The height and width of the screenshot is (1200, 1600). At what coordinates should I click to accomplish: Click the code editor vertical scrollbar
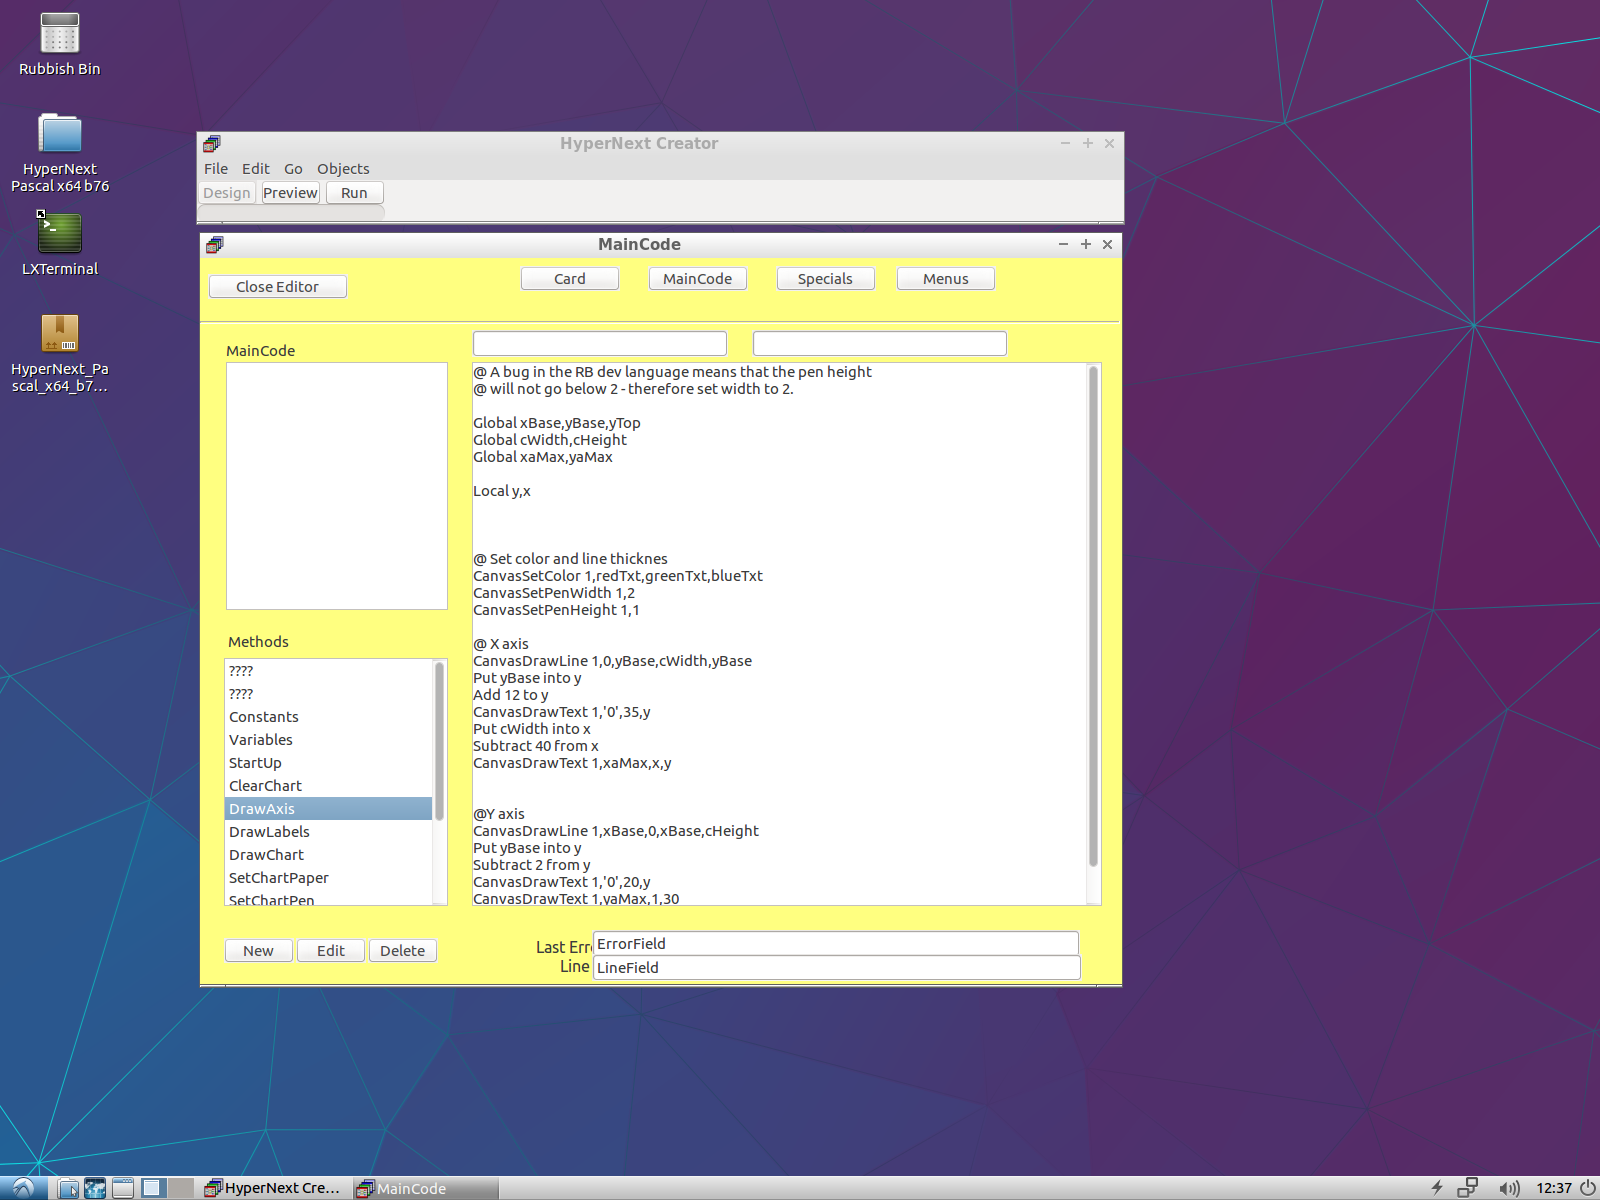click(1093, 616)
